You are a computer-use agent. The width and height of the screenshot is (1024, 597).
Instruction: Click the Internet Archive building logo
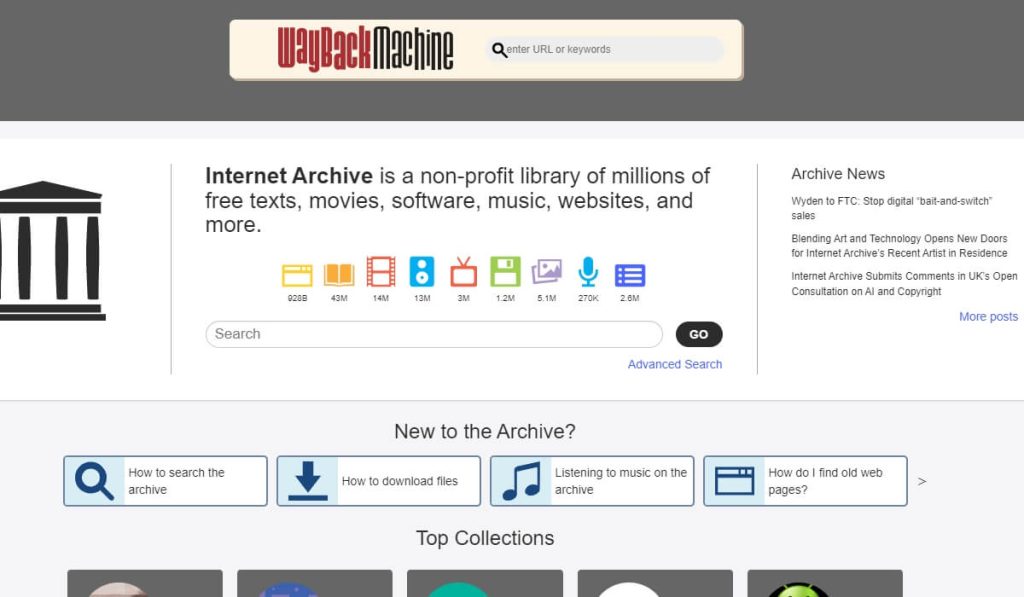(52, 251)
